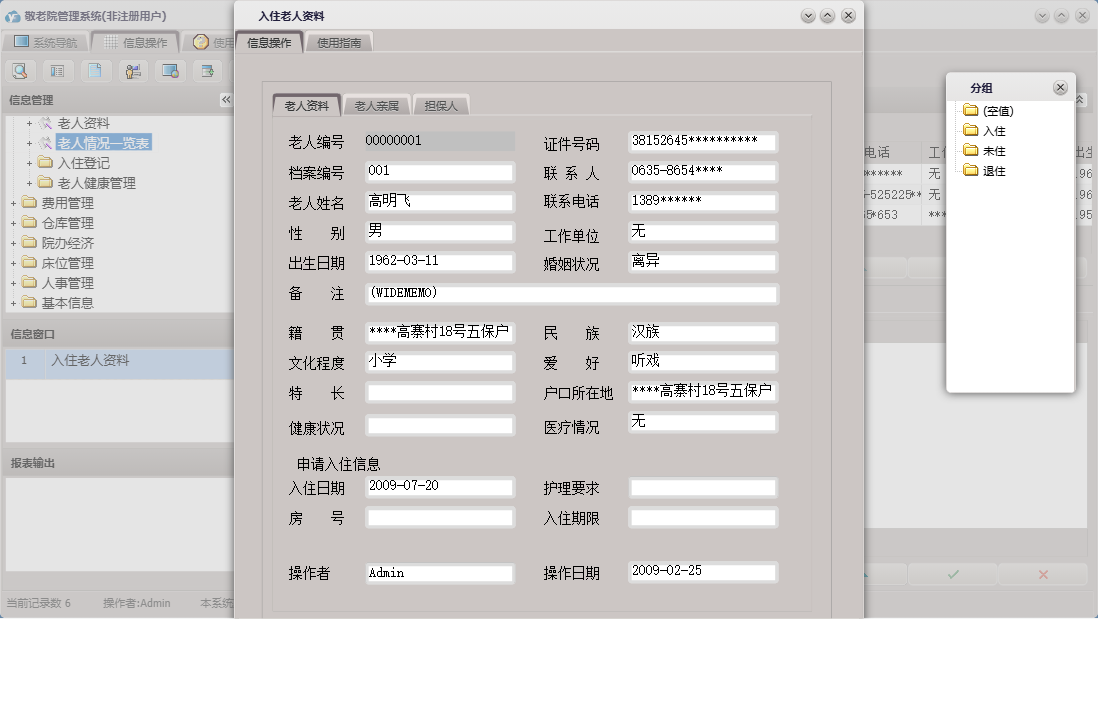
Task: Click the red X cancel button
Action: pyautogui.click(x=1043, y=574)
